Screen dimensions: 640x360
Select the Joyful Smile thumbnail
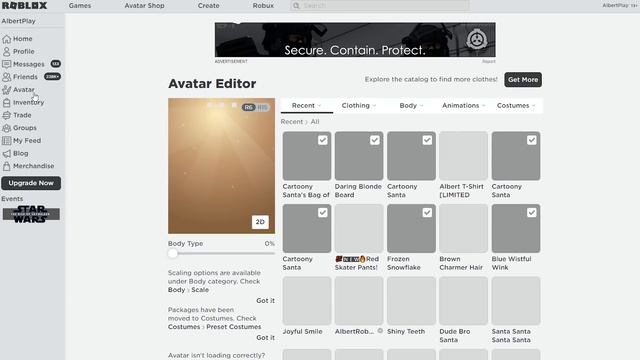coord(307,301)
